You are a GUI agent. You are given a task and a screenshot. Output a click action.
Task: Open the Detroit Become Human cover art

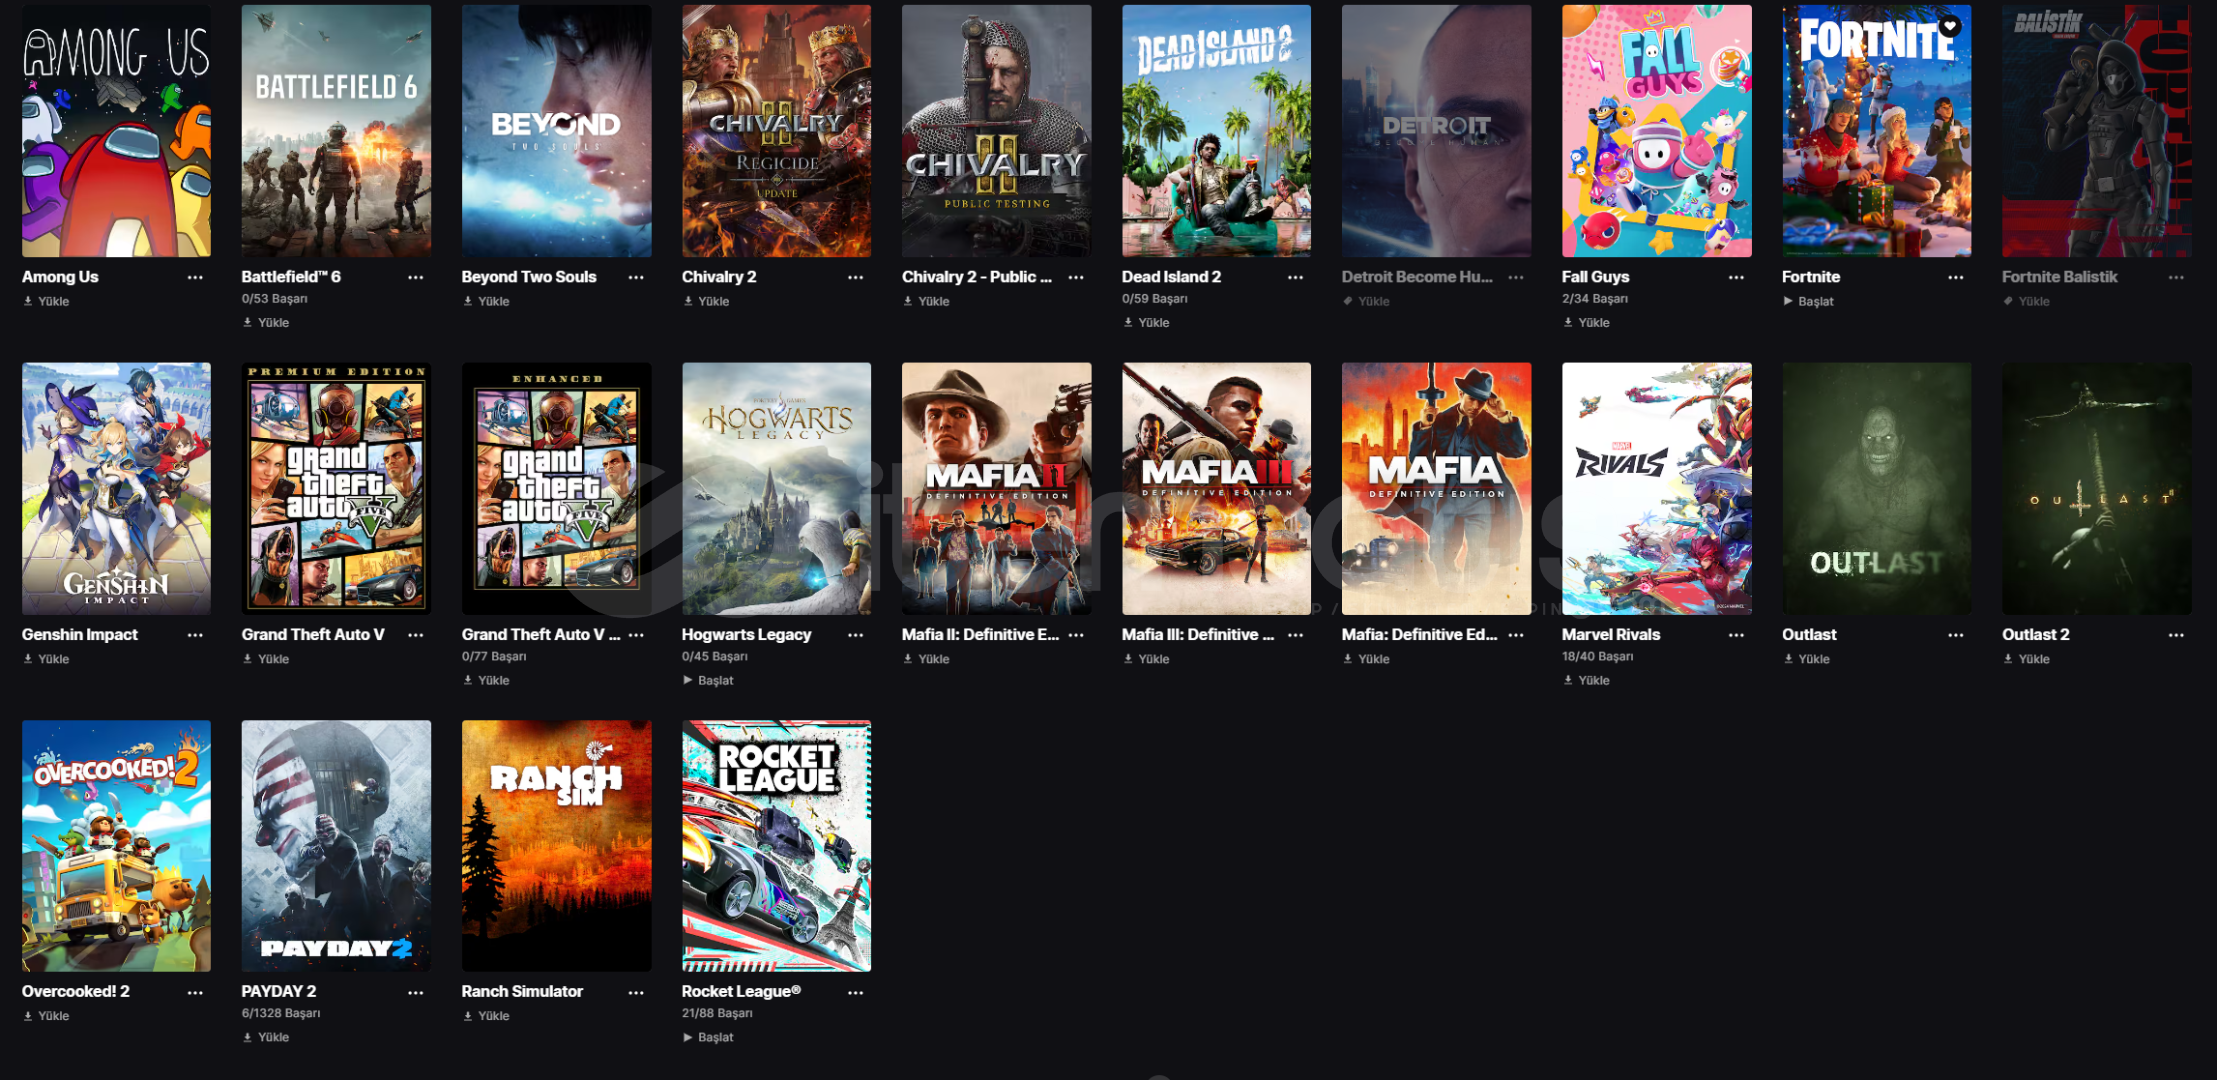[1436, 130]
